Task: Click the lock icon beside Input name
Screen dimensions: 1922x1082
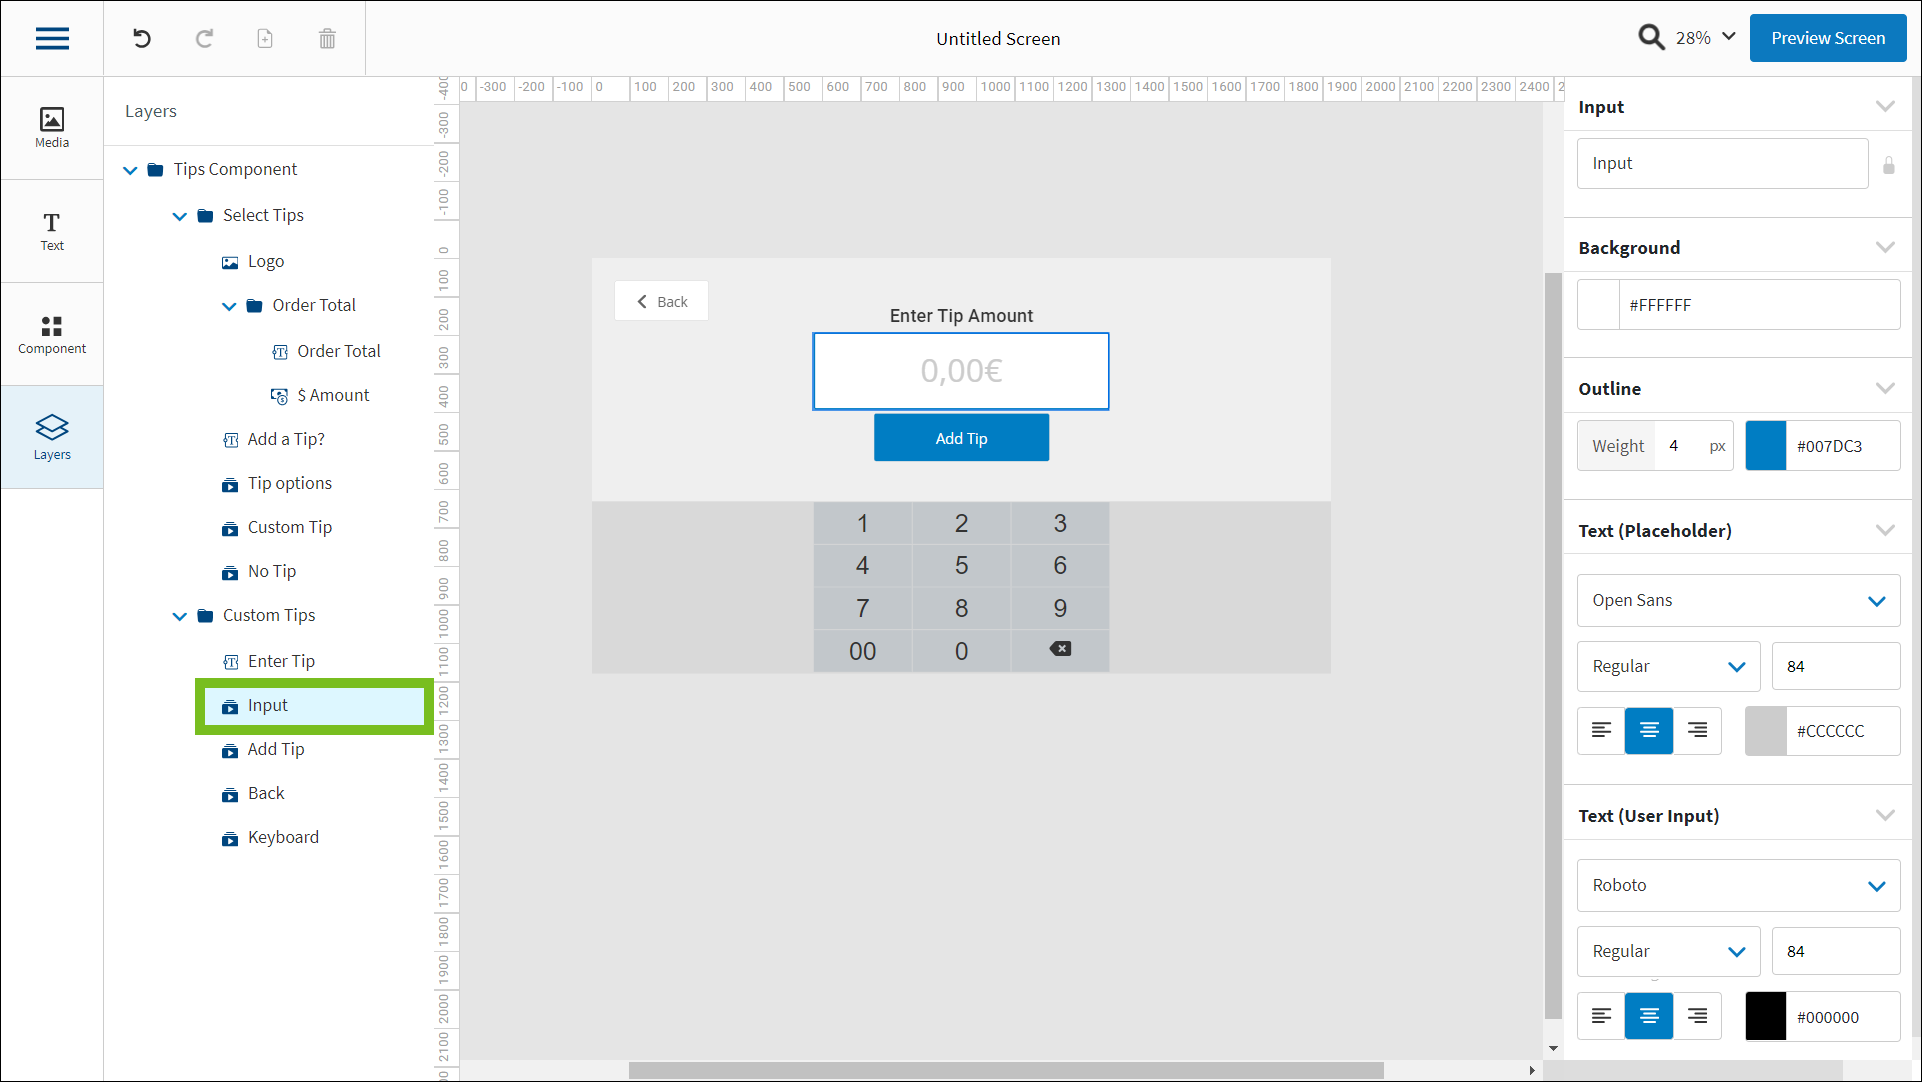Action: pyautogui.click(x=1888, y=165)
